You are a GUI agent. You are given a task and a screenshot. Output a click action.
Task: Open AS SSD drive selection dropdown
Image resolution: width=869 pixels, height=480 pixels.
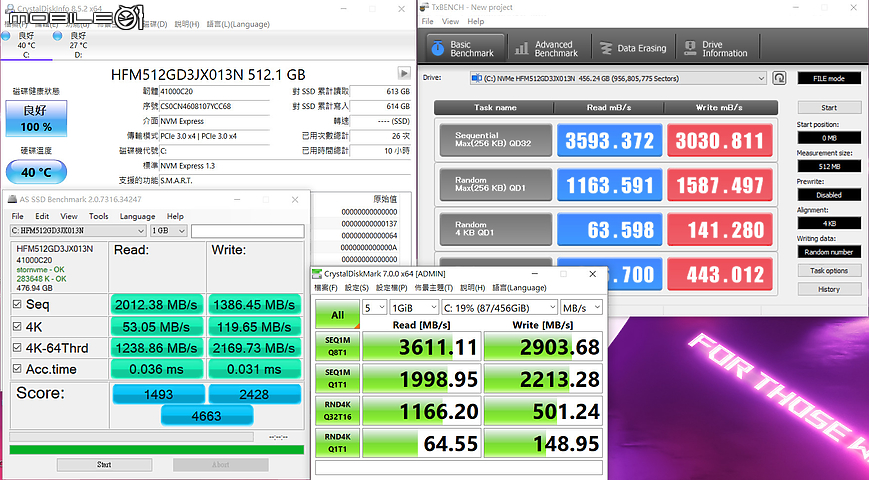click(78, 231)
